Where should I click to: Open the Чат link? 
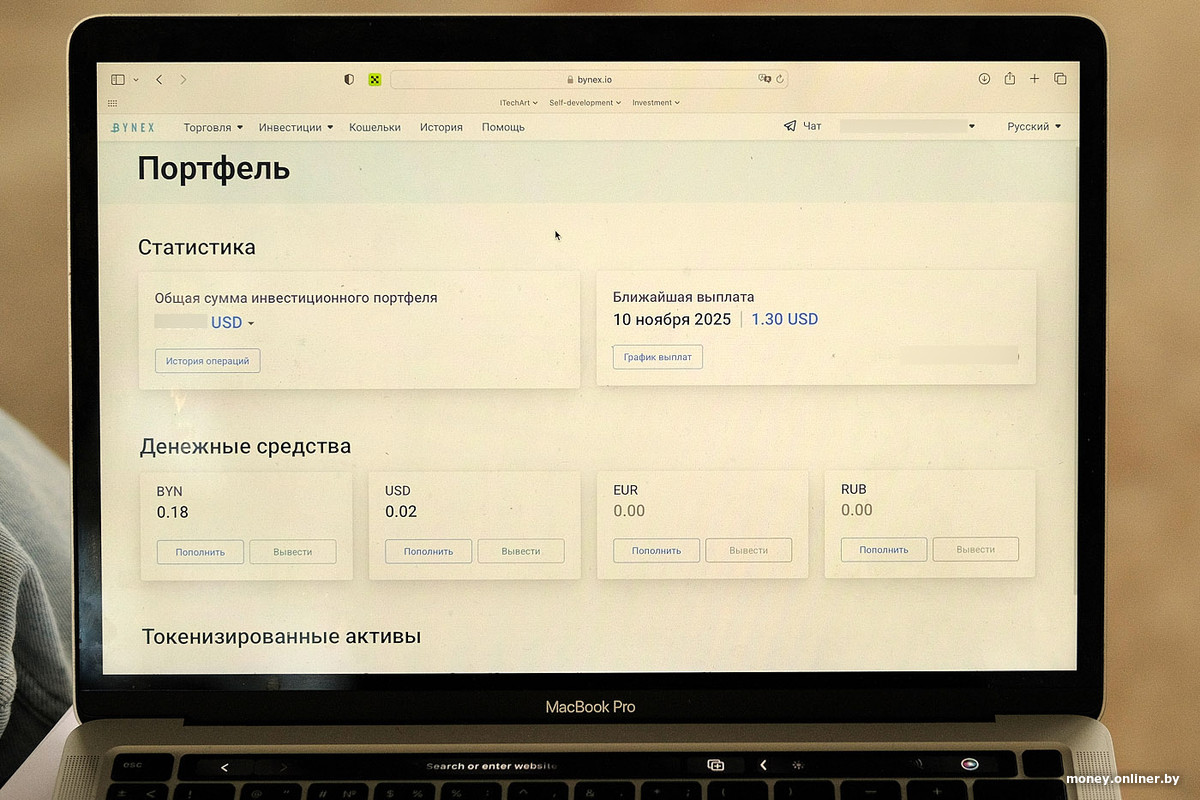click(x=812, y=126)
